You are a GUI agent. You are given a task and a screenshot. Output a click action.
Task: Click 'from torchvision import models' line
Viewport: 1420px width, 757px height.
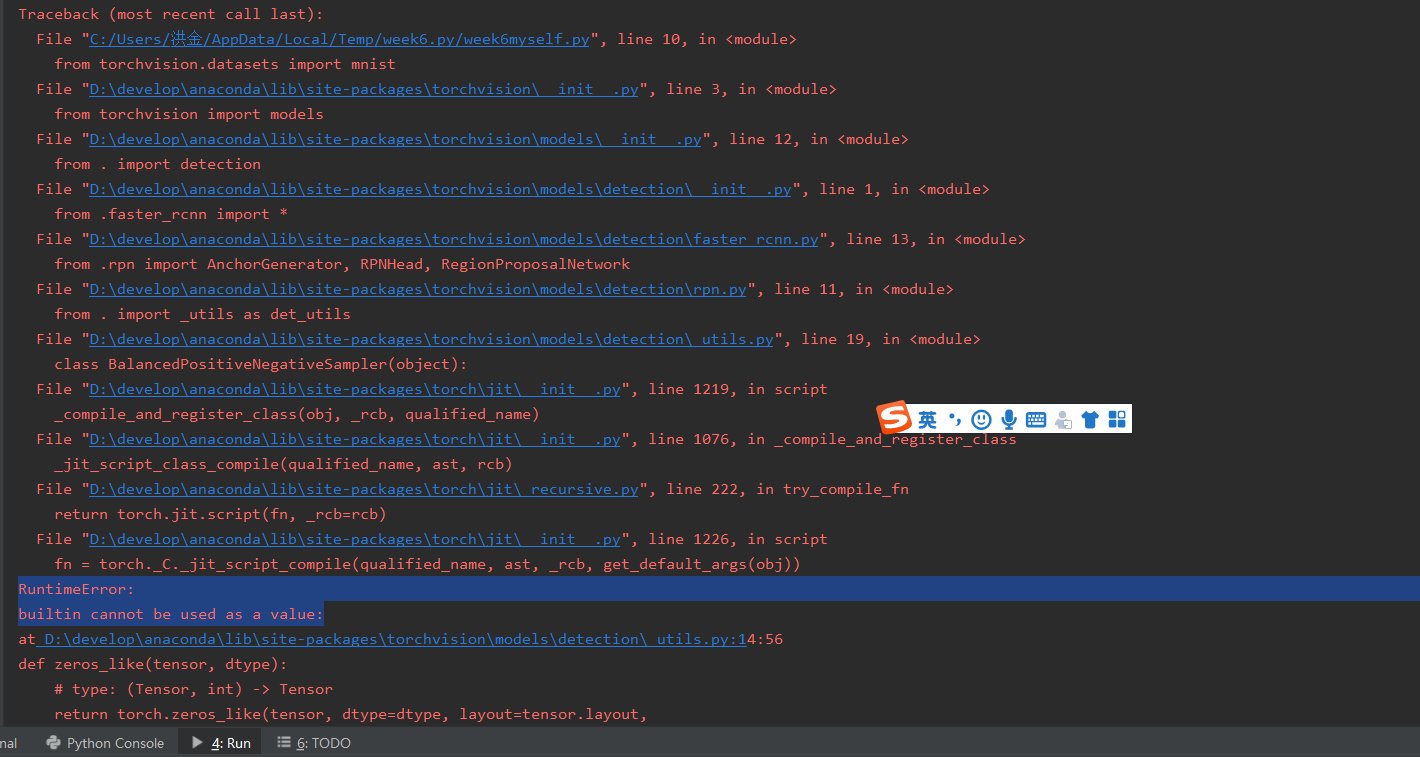[189, 114]
